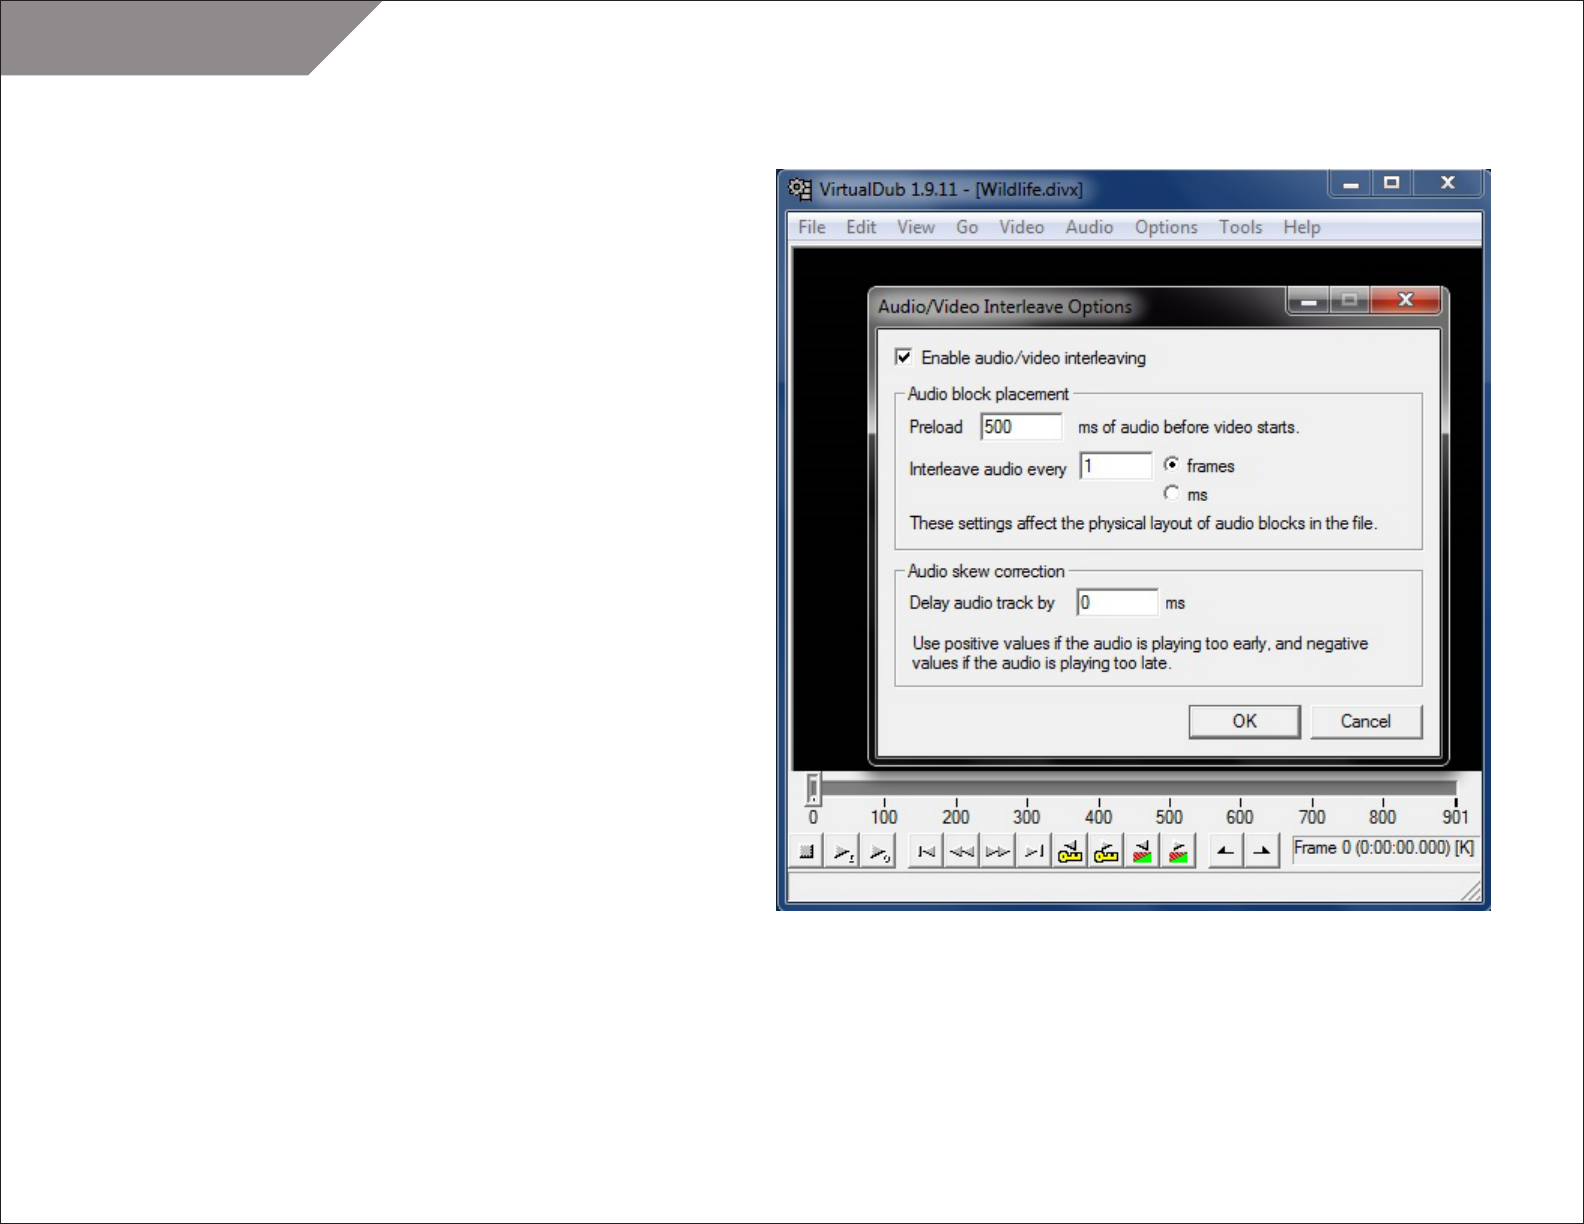Jump to previous scene change
The height and width of the screenshot is (1224, 1584).
tap(1142, 852)
